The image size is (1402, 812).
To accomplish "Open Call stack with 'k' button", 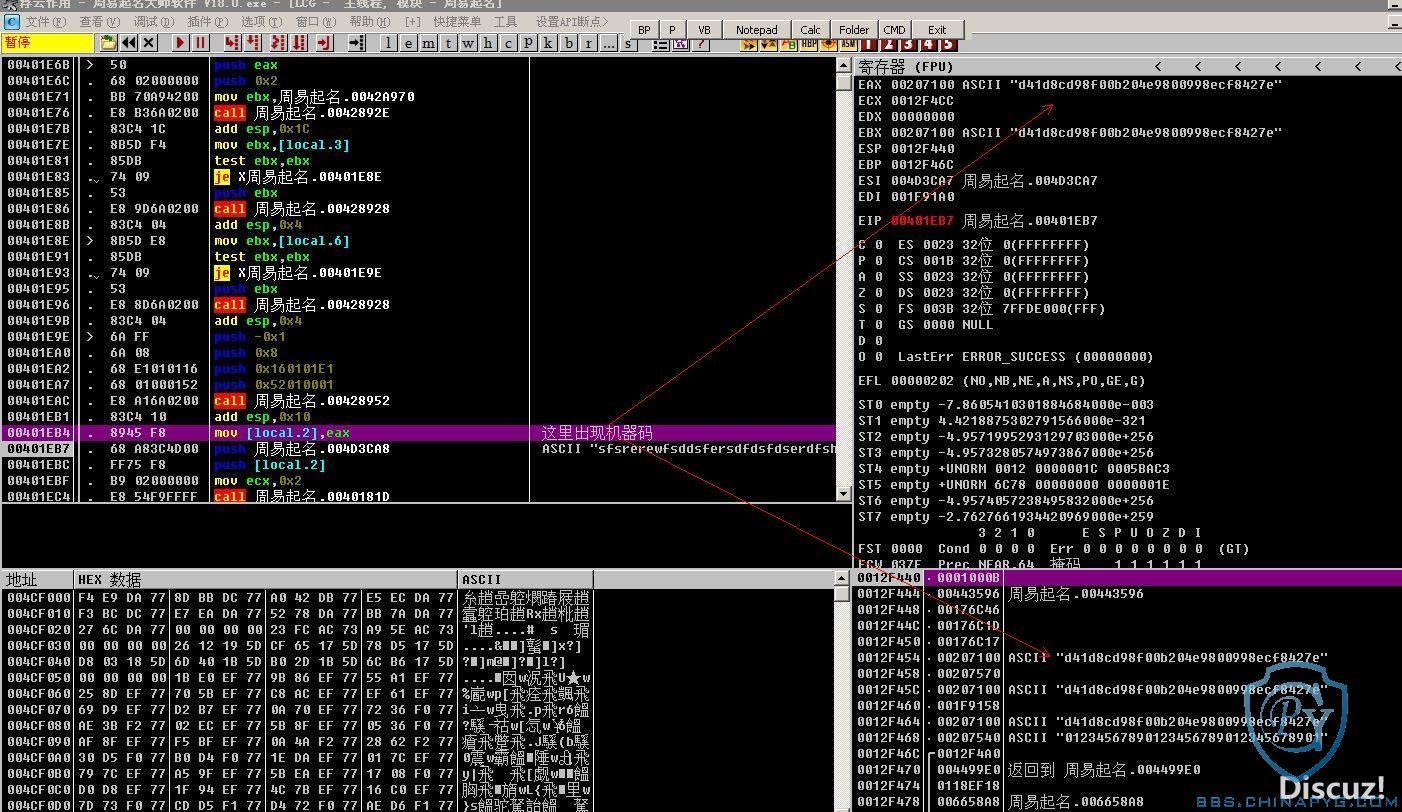I will [548, 43].
